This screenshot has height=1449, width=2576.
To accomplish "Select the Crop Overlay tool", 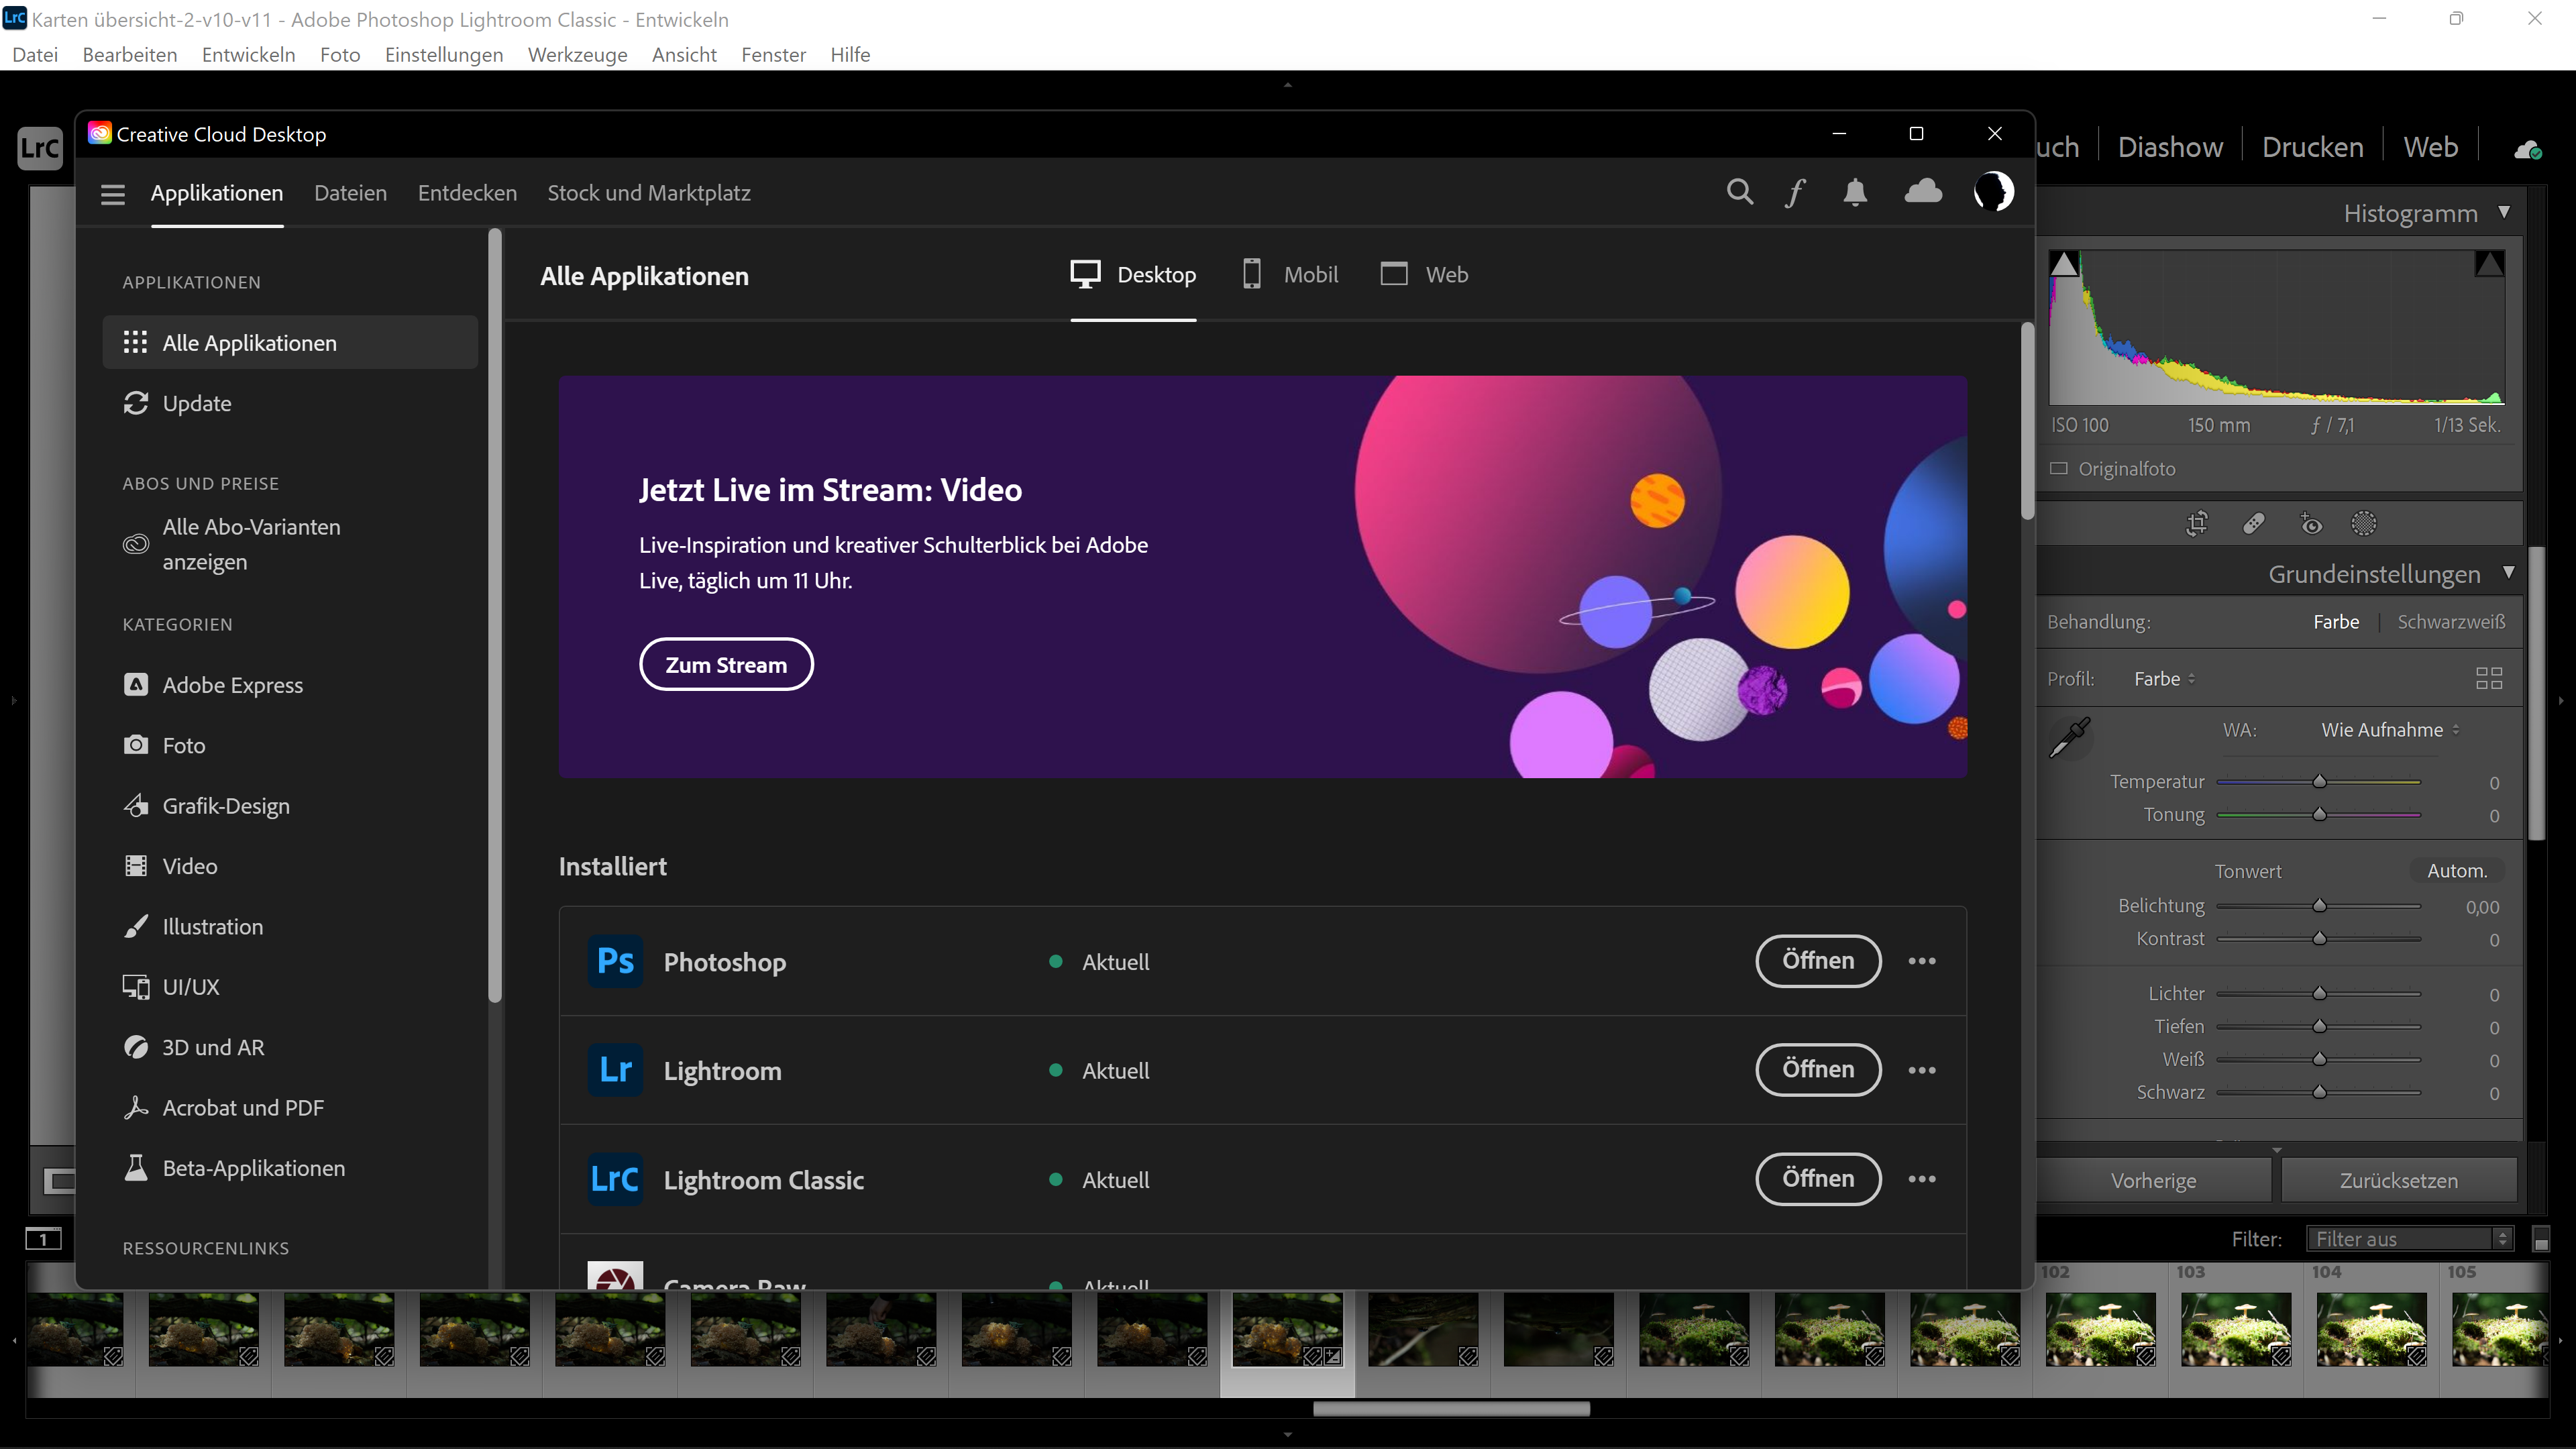I will [2197, 523].
